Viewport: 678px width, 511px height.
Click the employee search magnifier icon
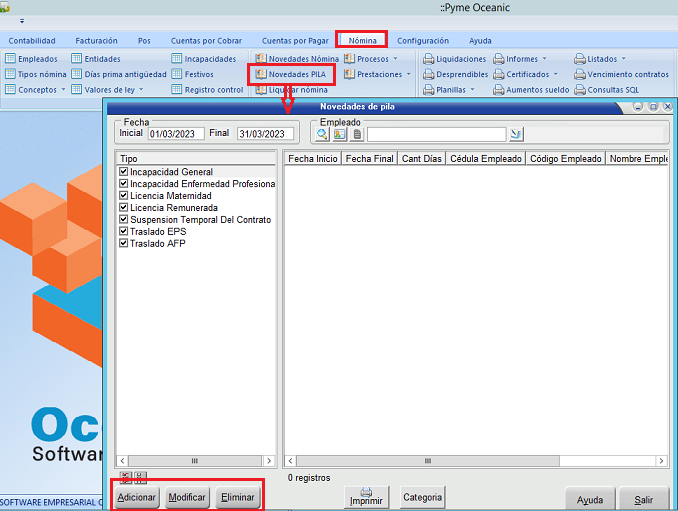[x=323, y=134]
